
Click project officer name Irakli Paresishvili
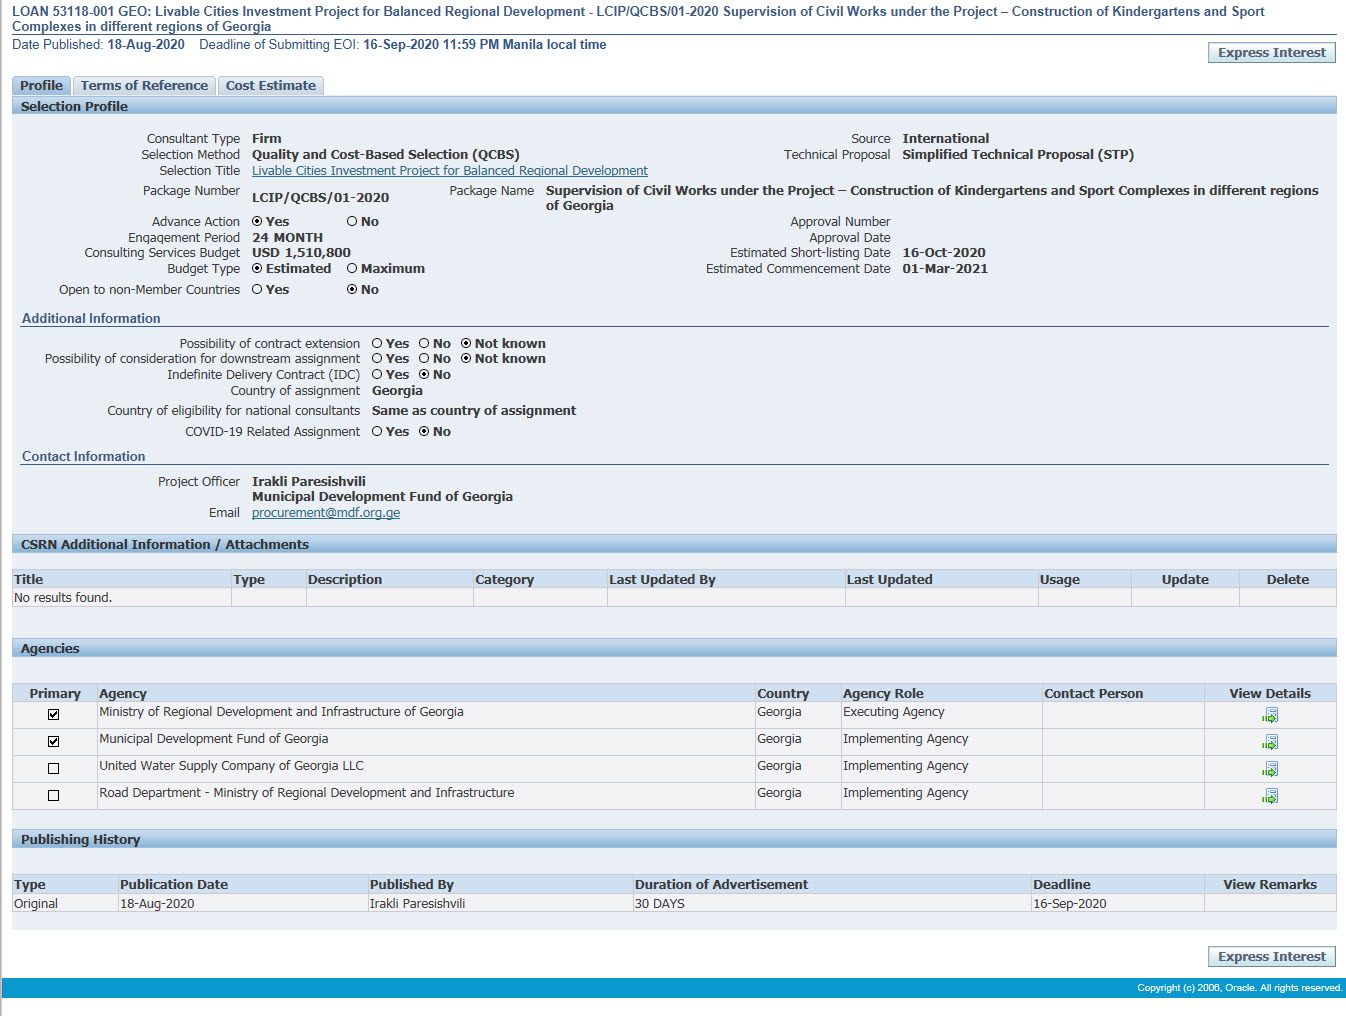308,482
